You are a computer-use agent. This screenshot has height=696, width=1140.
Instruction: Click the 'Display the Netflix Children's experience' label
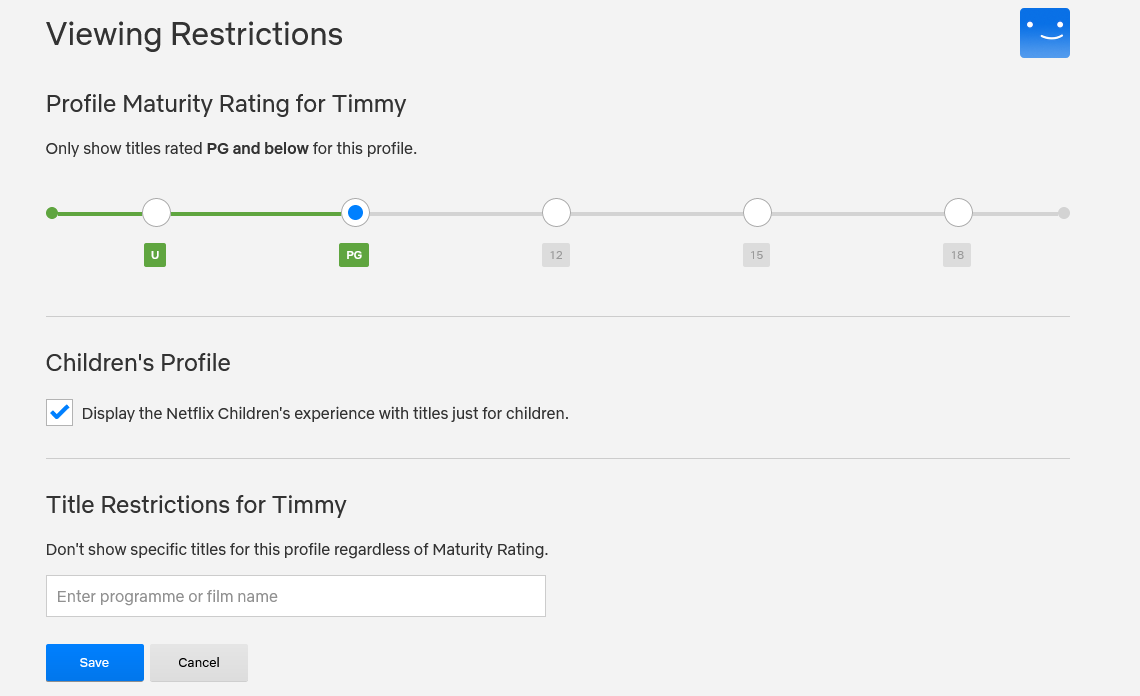click(325, 413)
